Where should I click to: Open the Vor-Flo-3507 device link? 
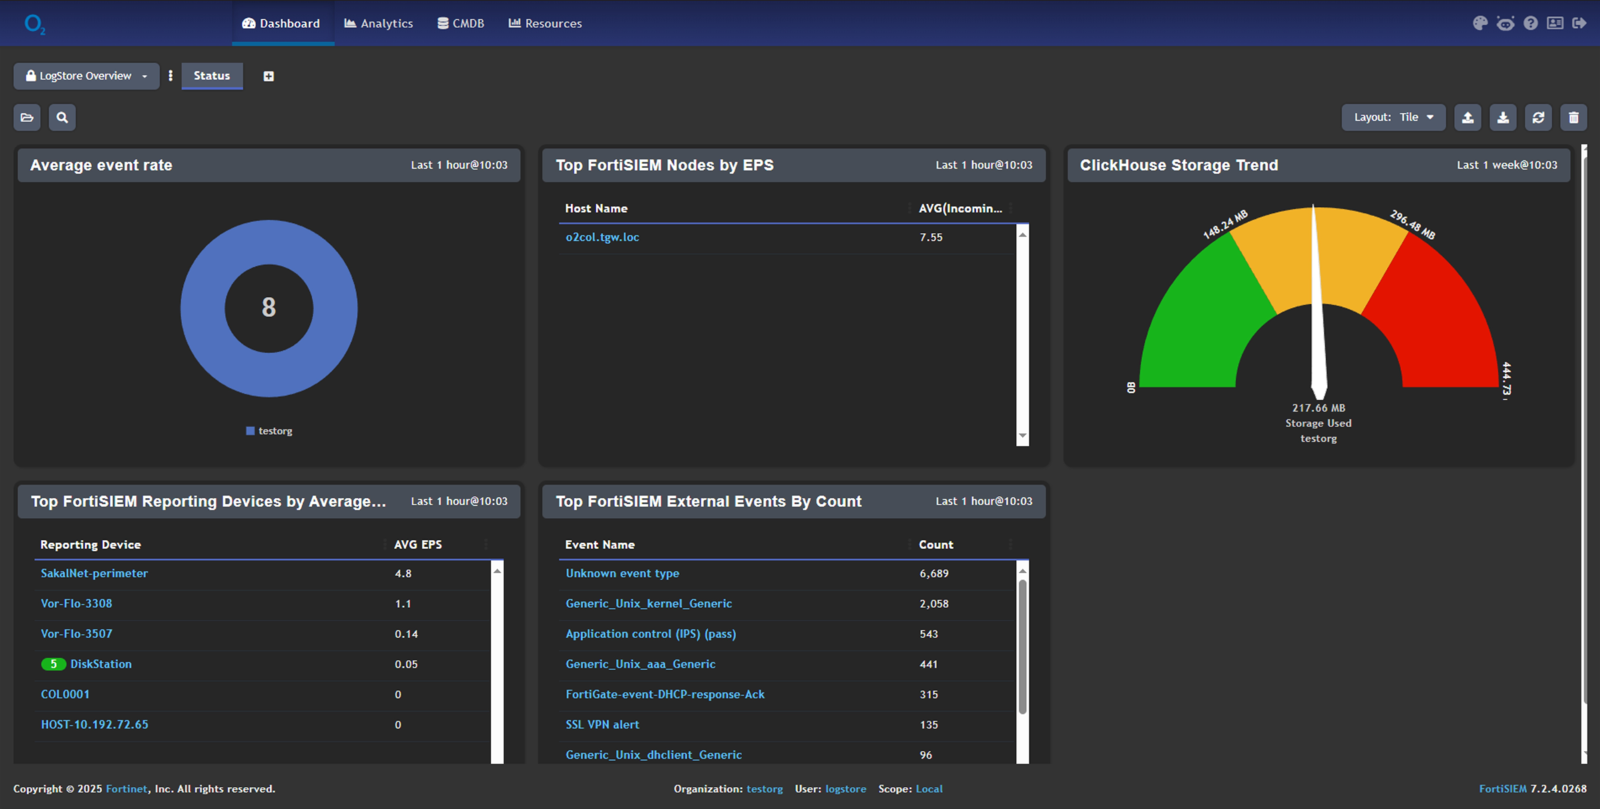point(76,634)
